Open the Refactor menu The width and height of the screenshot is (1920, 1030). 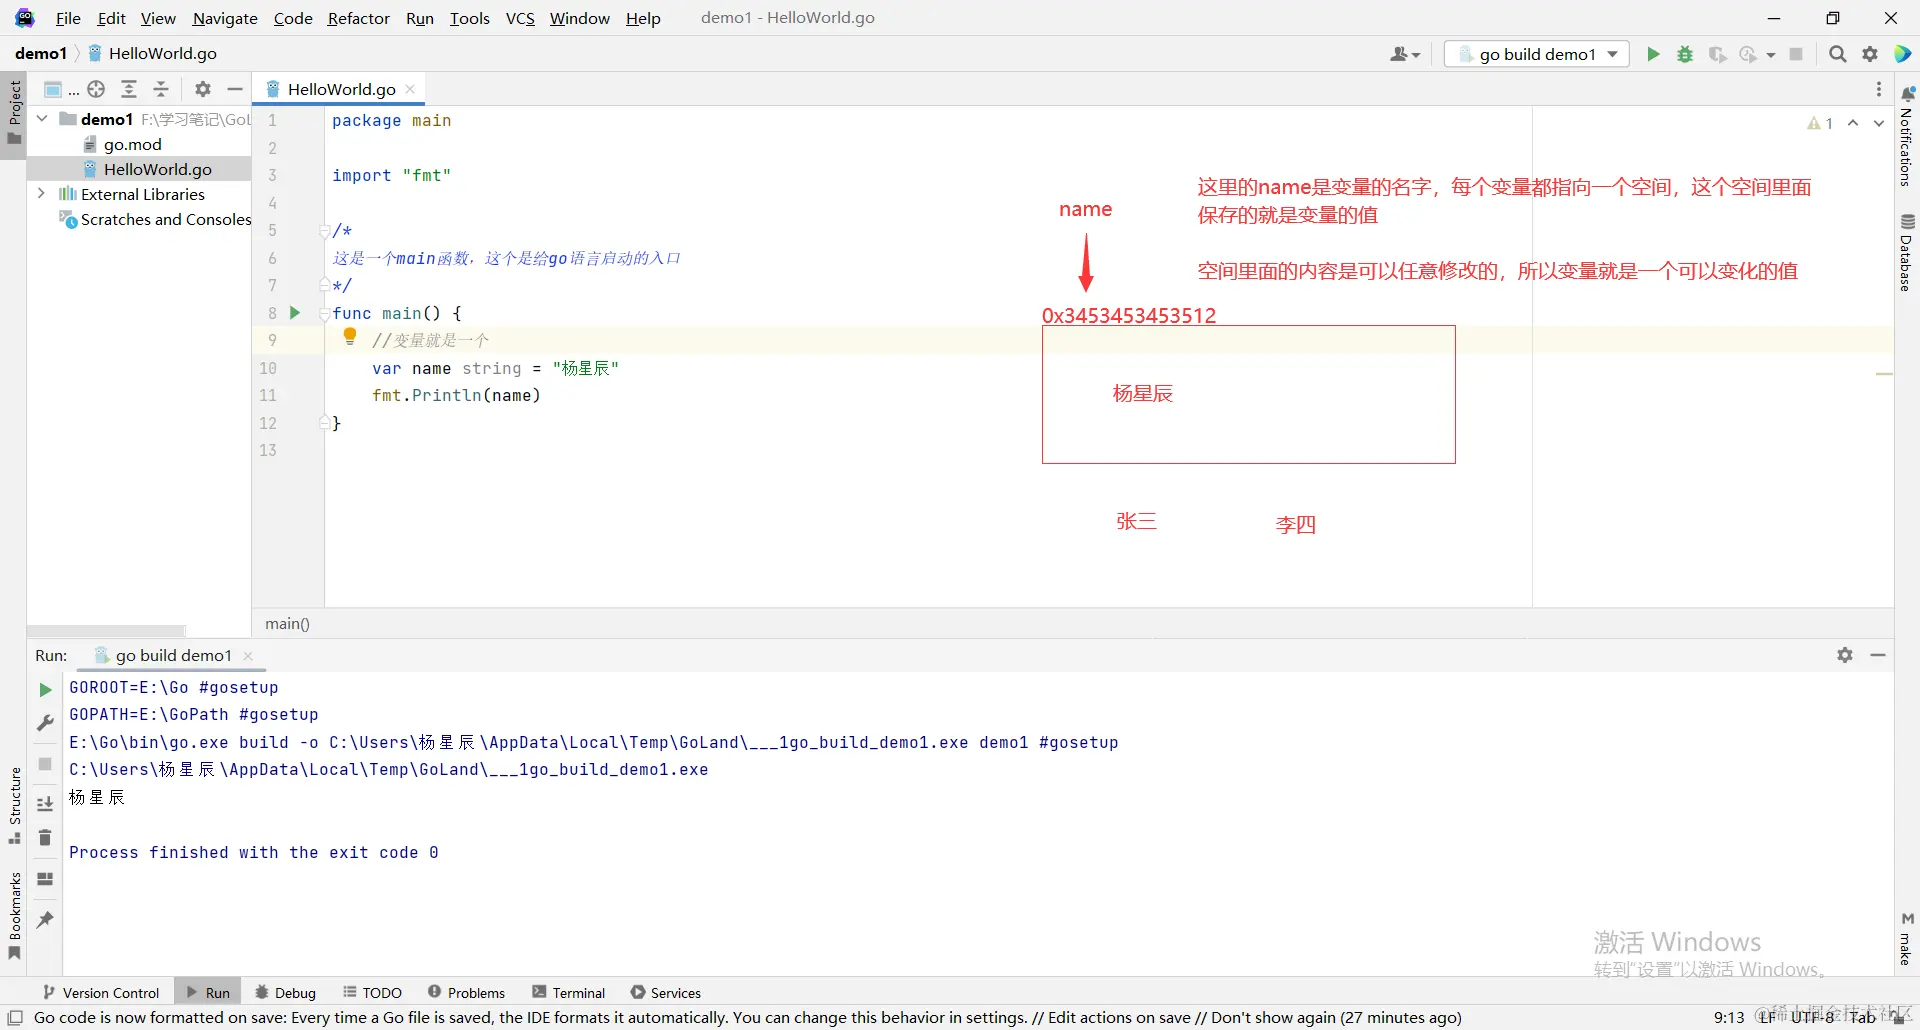coord(358,18)
